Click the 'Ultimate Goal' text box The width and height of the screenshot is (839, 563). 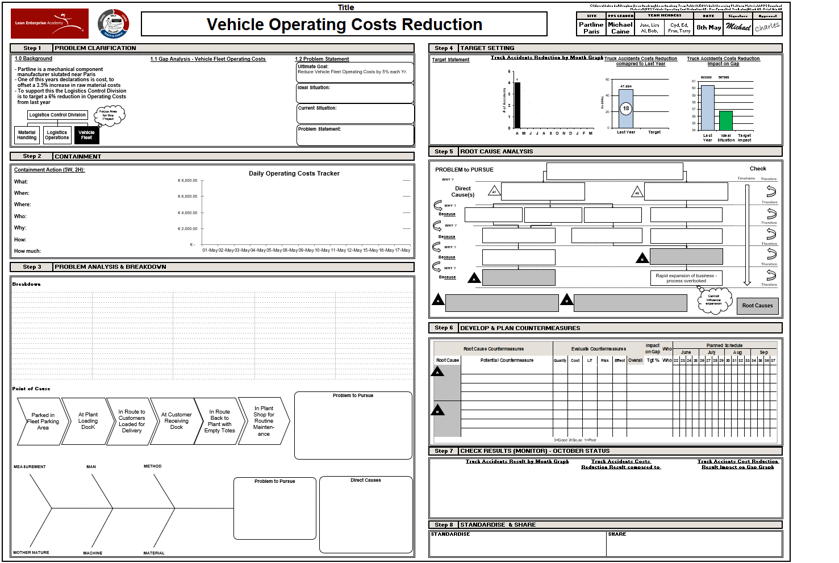pyautogui.click(x=355, y=72)
